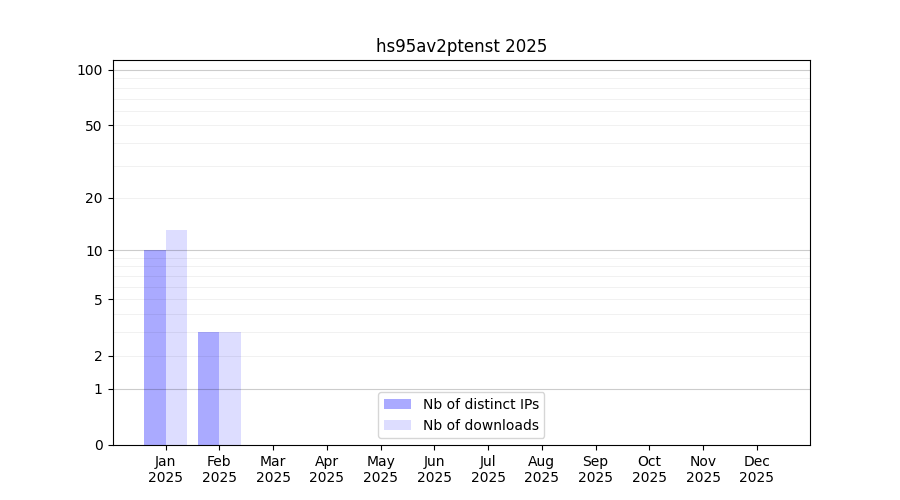
Task: Select the Mar 2025 axis label
Action: [x=273, y=469]
